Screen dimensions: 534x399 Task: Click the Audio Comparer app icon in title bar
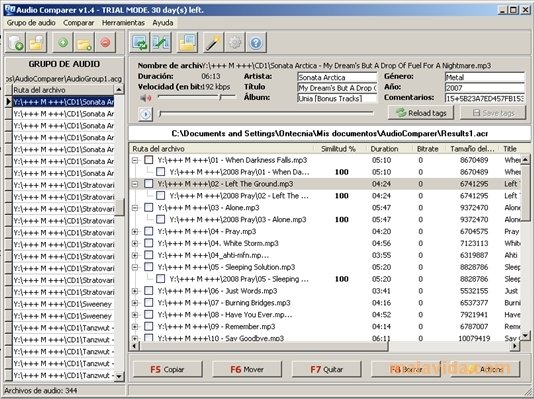pyautogui.click(x=10, y=10)
